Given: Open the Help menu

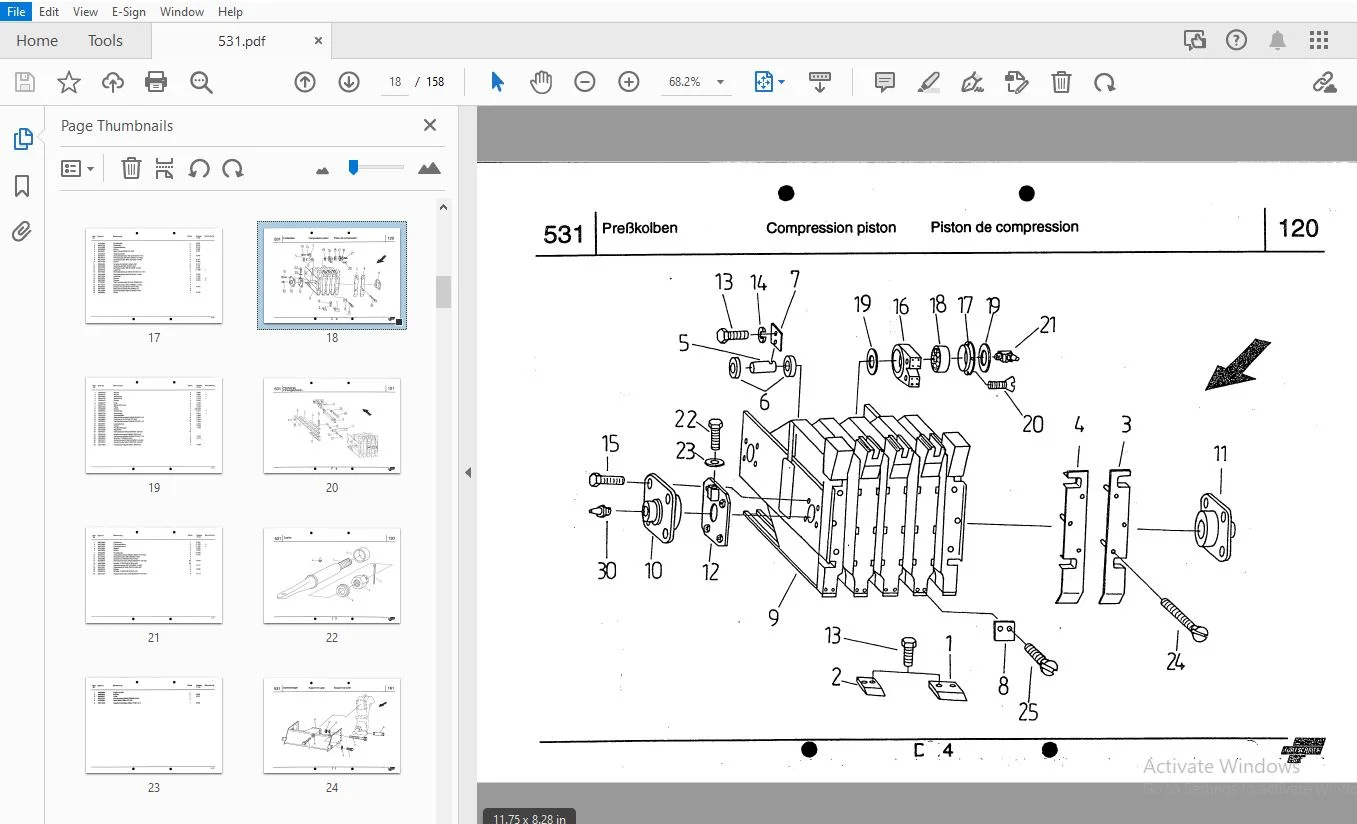Looking at the screenshot, I should pyautogui.click(x=230, y=12).
